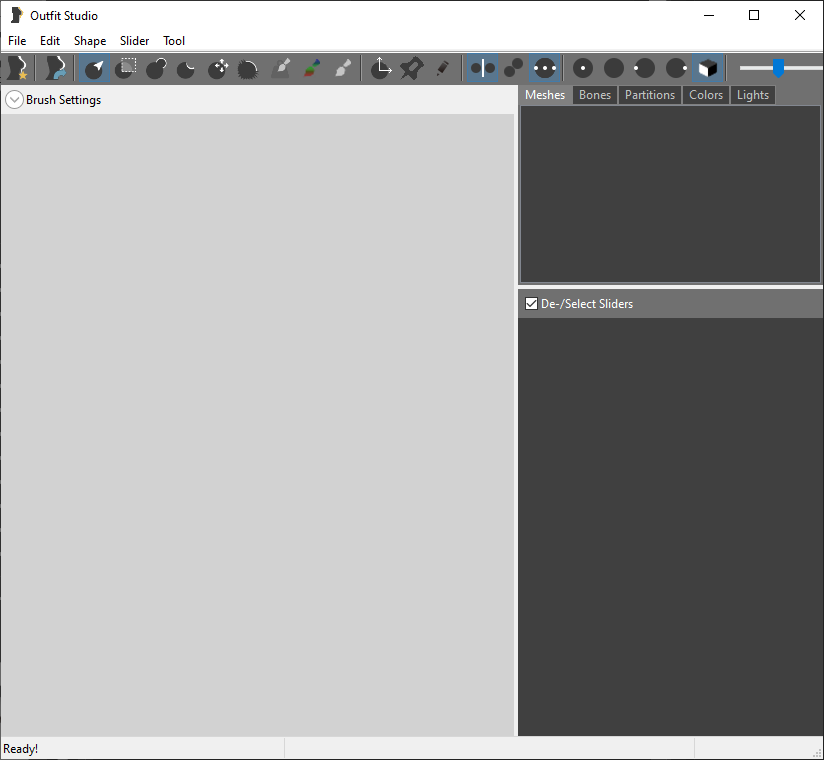
Task: Select the Alpha paint brush icon
Action: (343, 68)
